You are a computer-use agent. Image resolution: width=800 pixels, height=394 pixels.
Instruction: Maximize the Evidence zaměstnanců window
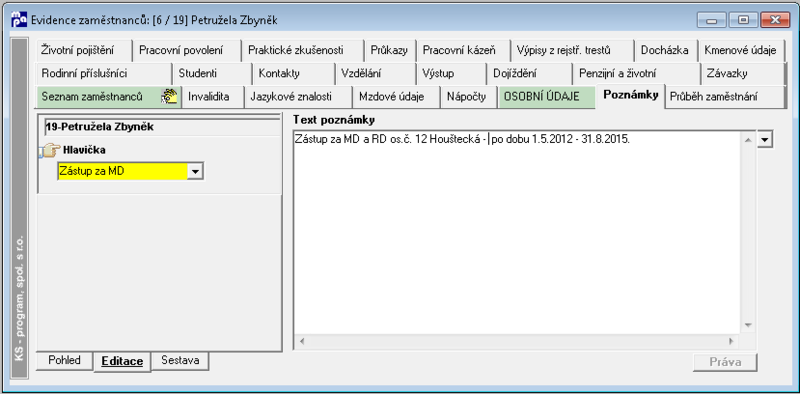743,20
